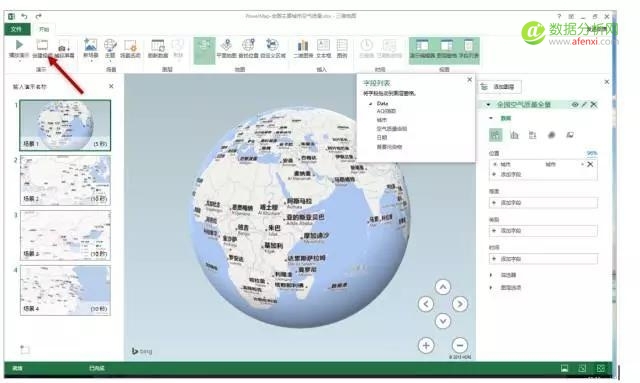The width and height of the screenshot is (640, 383).
Task: Click scene delete icon at pane bottom
Action: pyautogui.click(x=25, y=350)
